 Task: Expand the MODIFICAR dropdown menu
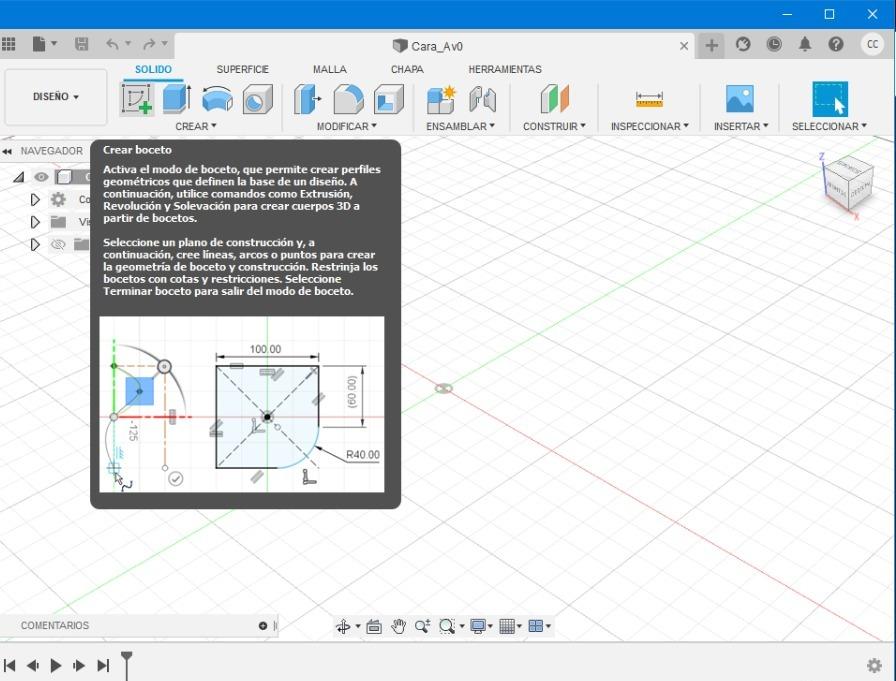click(346, 126)
